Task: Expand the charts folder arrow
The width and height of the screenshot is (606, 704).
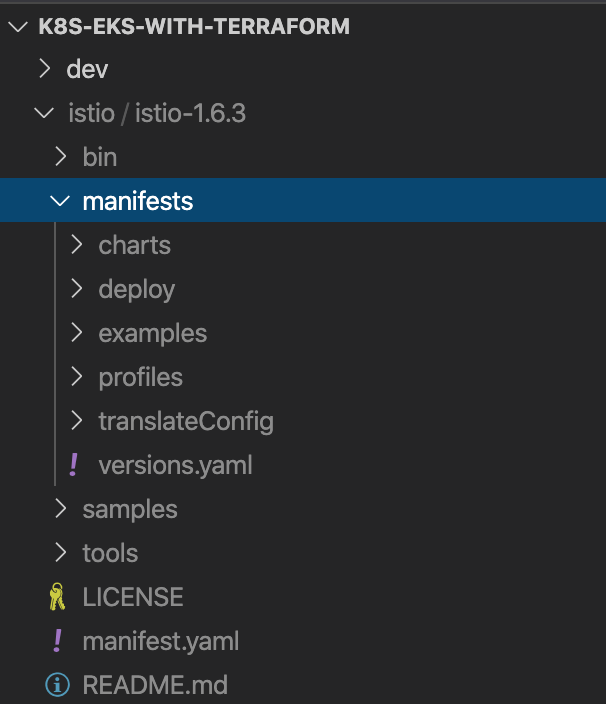Action: pyautogui.click(x=77, y=245)
